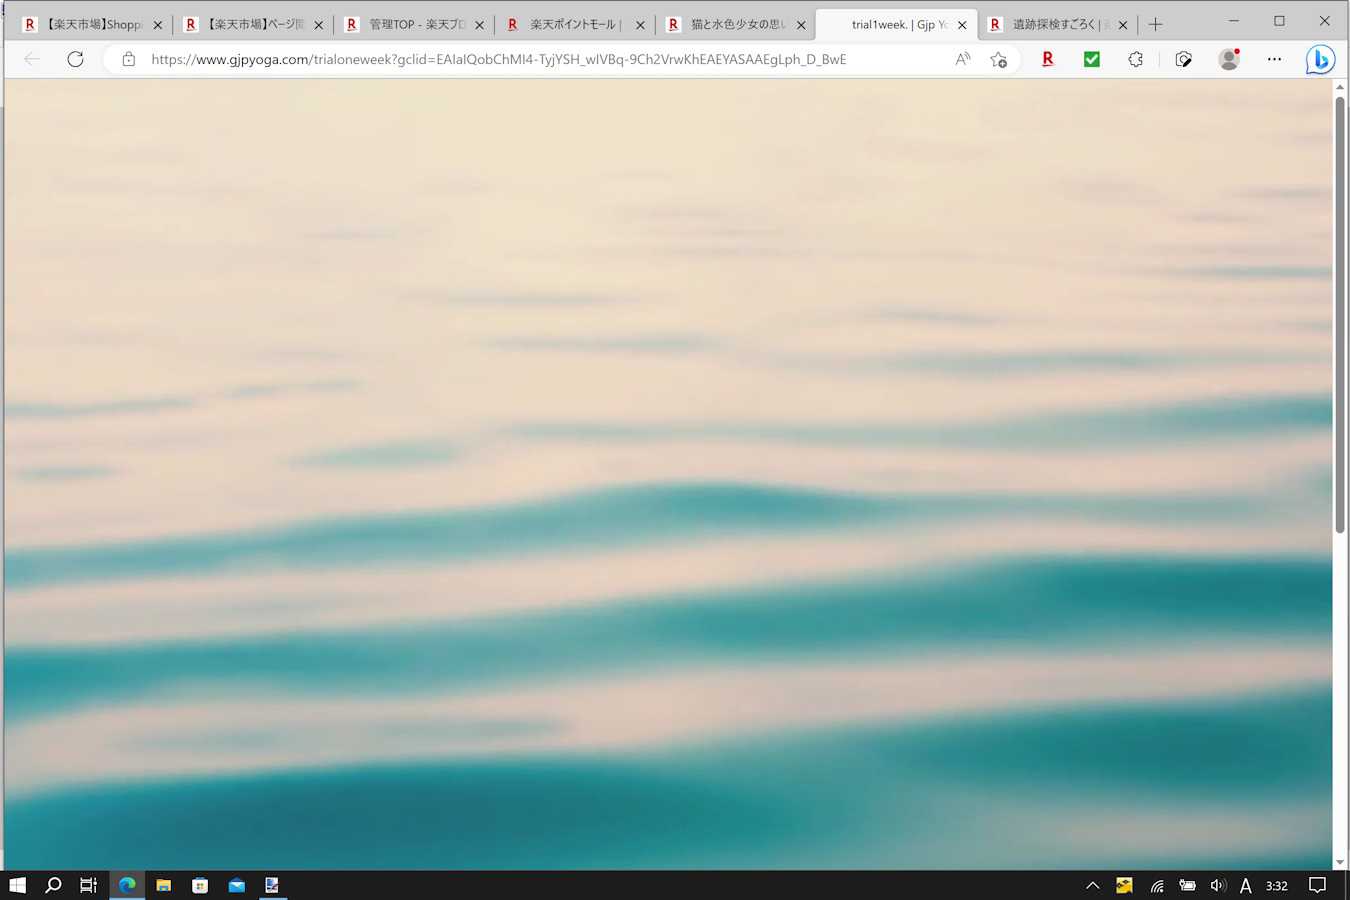The image size is (1350, 900).
Task: Click the page scrollbar down arrow
Action: (x=1340, y=862)
